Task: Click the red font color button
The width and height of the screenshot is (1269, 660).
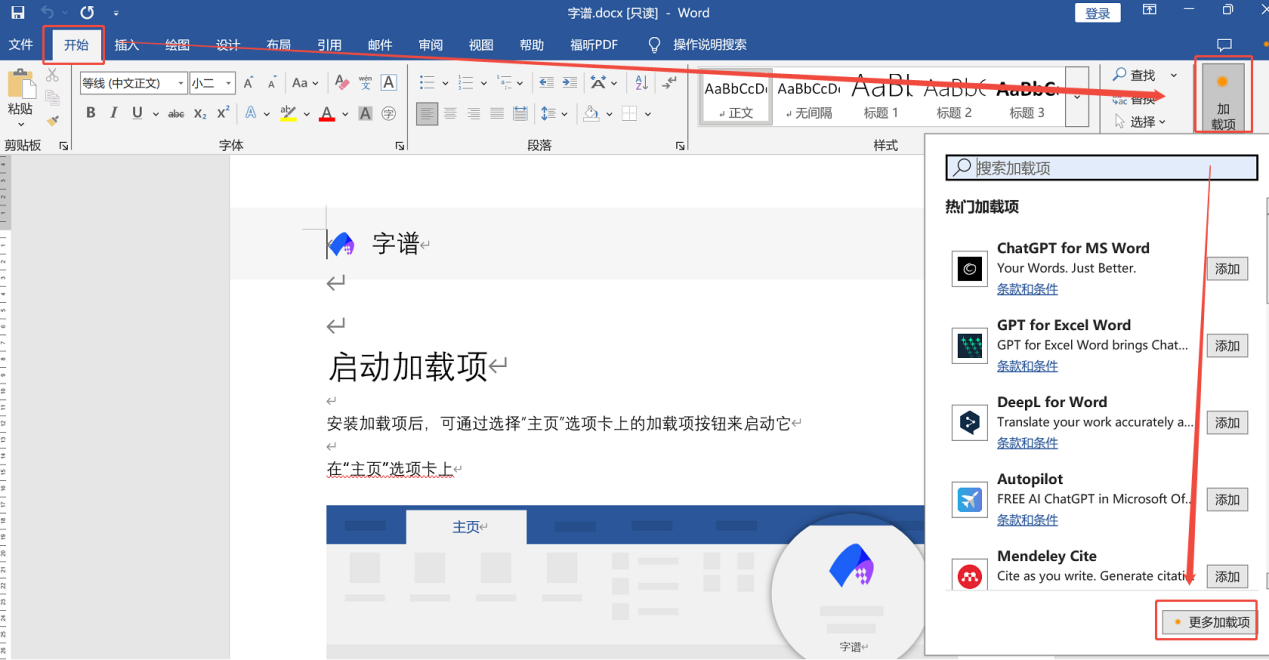Action: click(x=327, y=114)
